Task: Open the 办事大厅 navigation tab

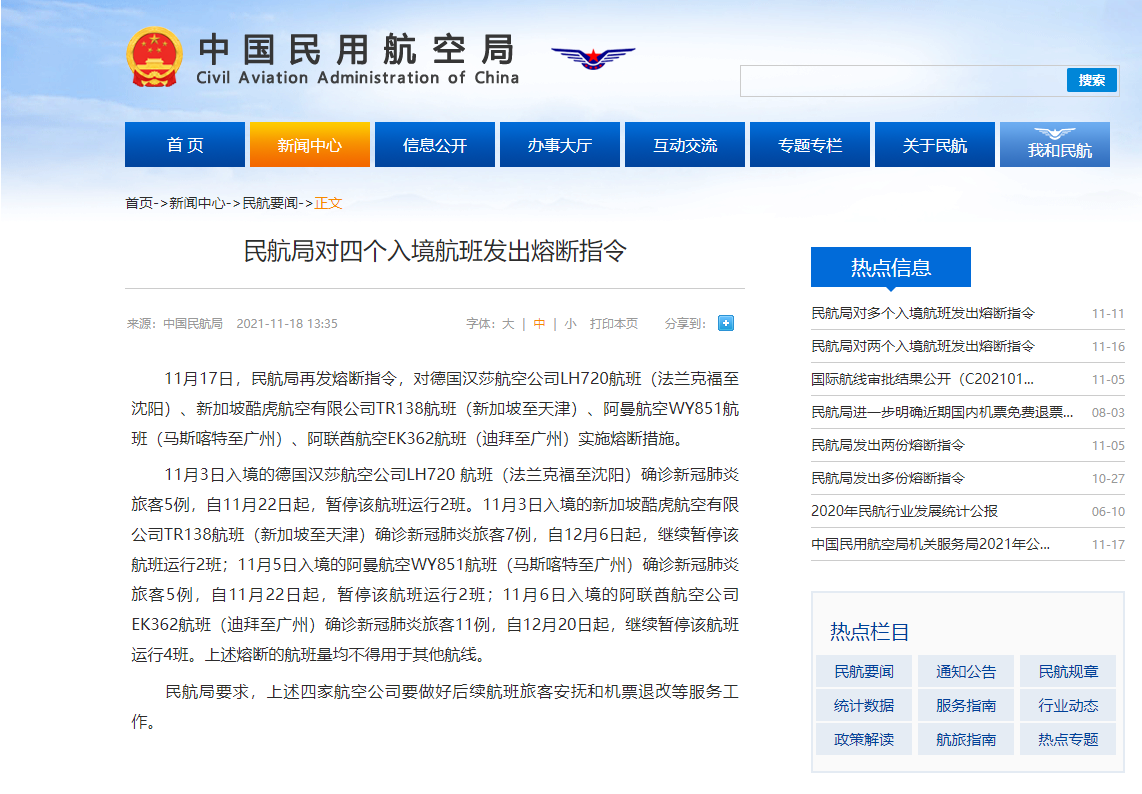Action: click(560, 145)
